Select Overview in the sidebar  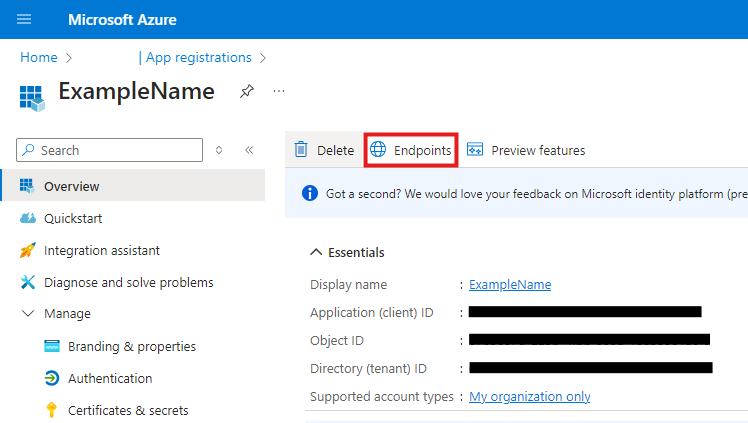[133, 186]
